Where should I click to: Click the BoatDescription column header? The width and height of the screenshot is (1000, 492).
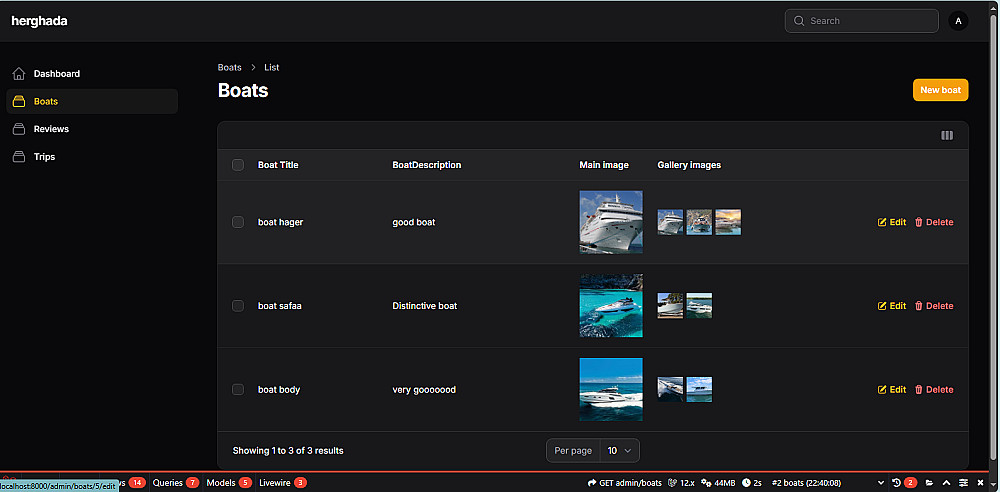[427, 165]
